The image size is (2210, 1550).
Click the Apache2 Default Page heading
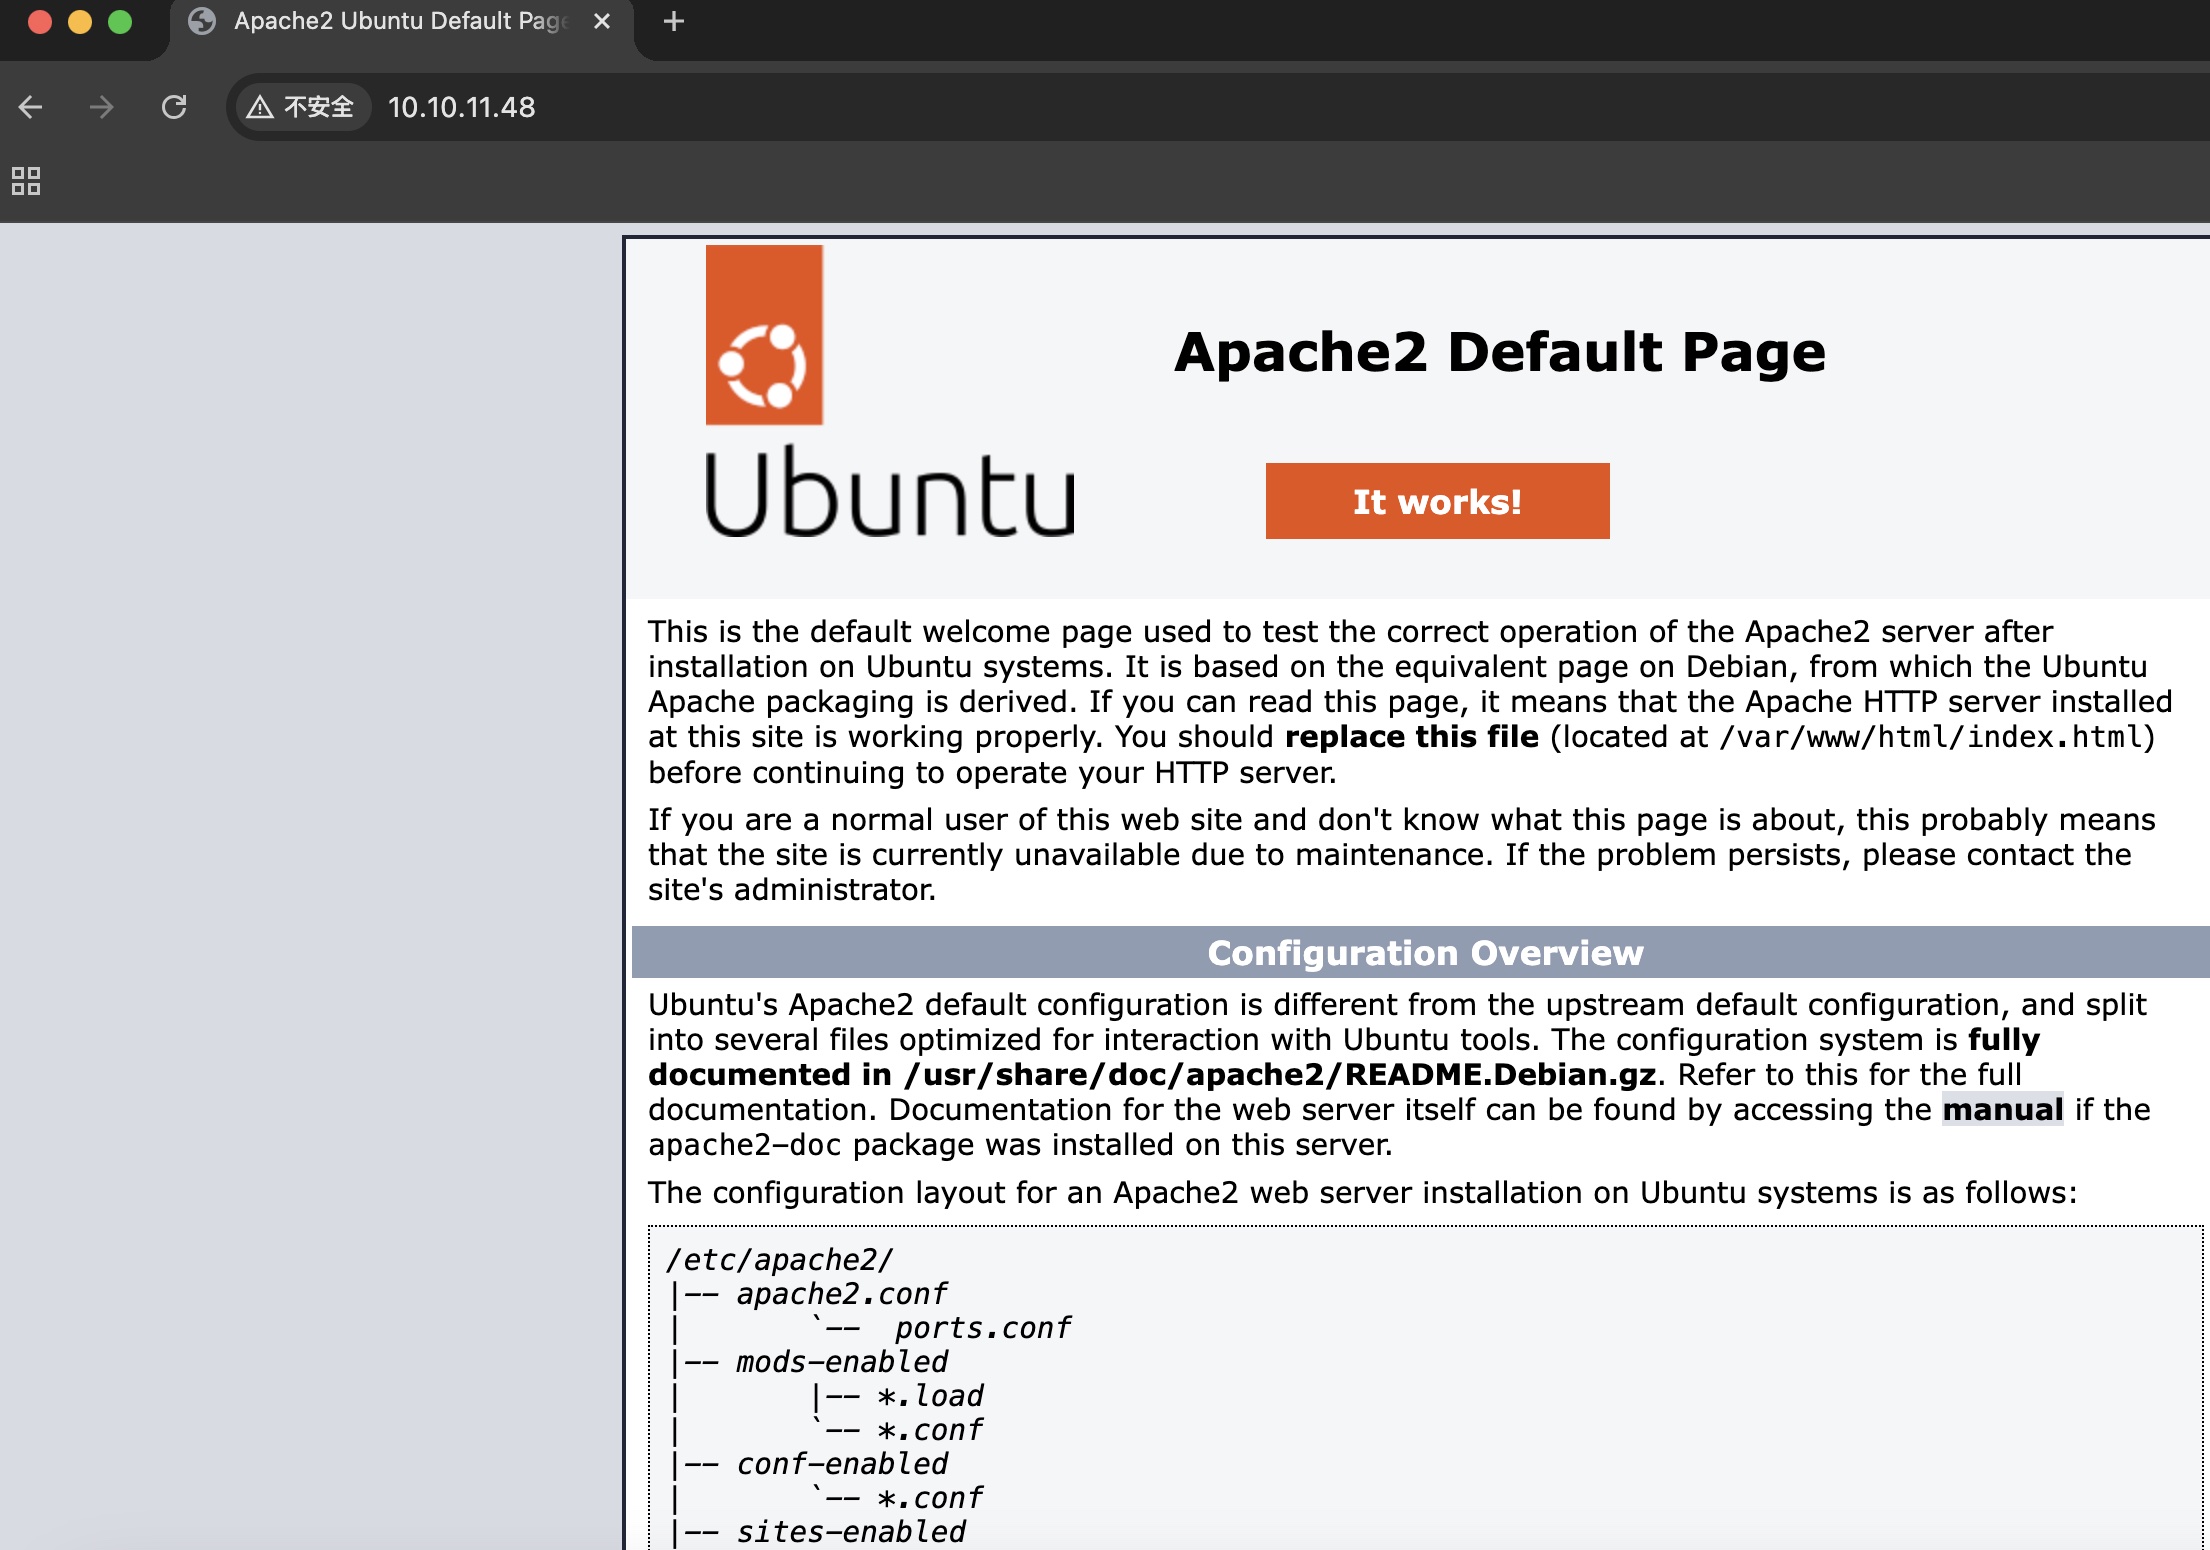(x=1499, y=352)
